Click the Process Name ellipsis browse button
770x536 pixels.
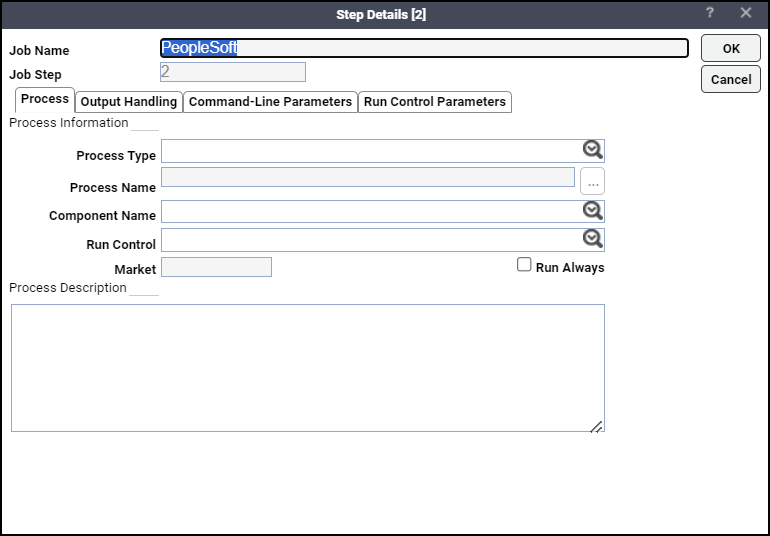pos(593,181)
